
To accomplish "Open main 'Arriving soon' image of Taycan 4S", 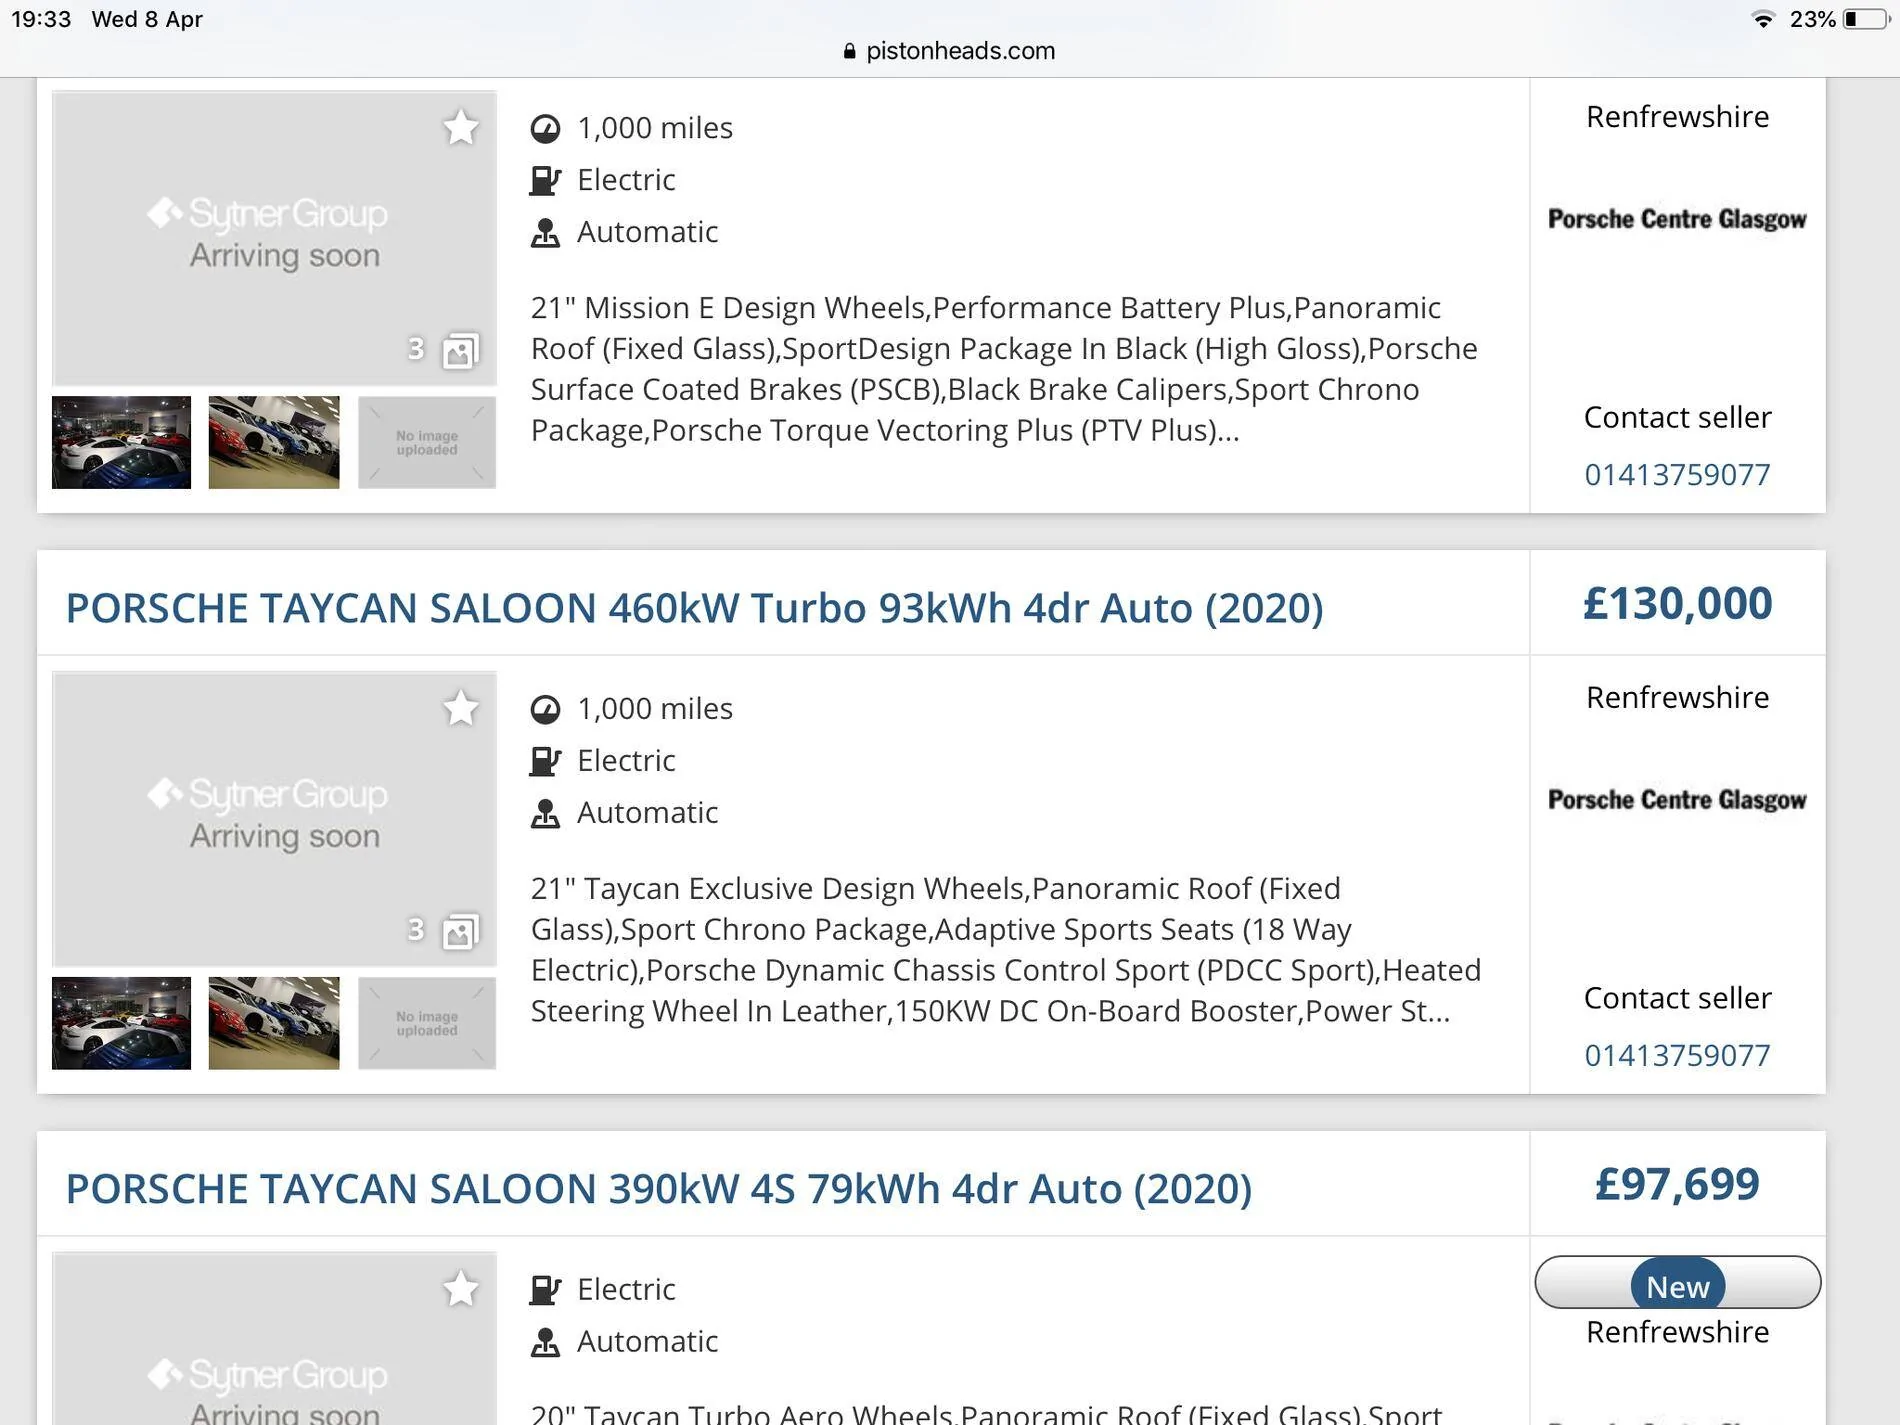I will pos(274,1338).
